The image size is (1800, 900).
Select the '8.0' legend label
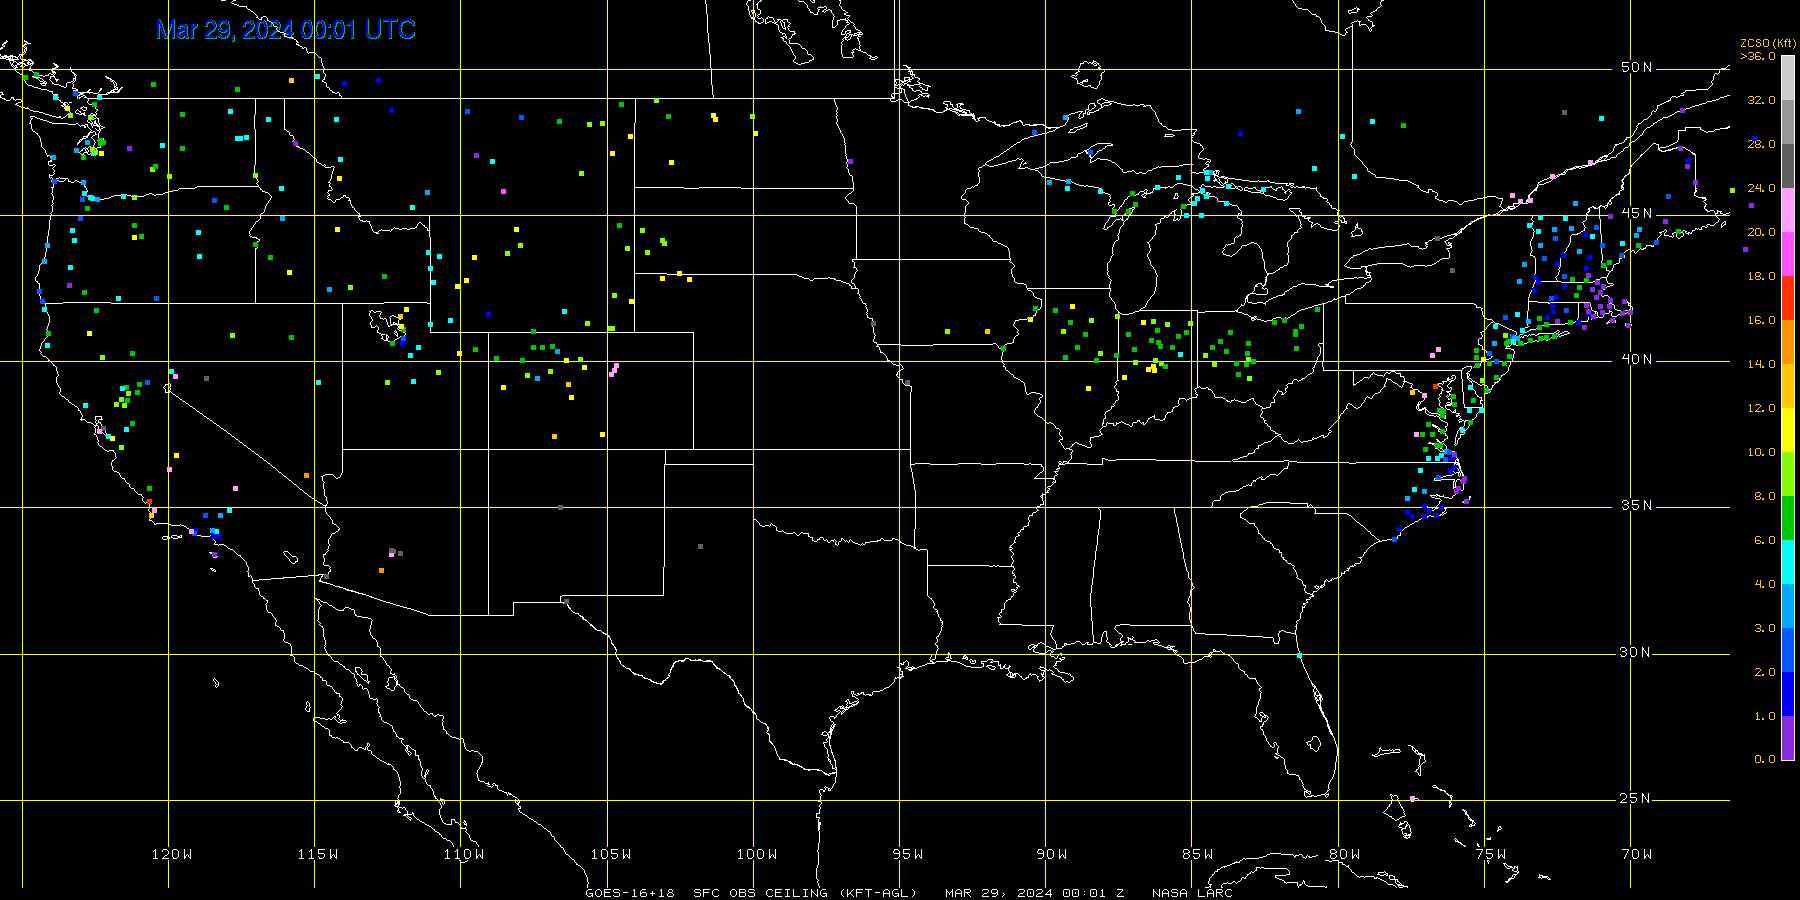pos(1765,496)
